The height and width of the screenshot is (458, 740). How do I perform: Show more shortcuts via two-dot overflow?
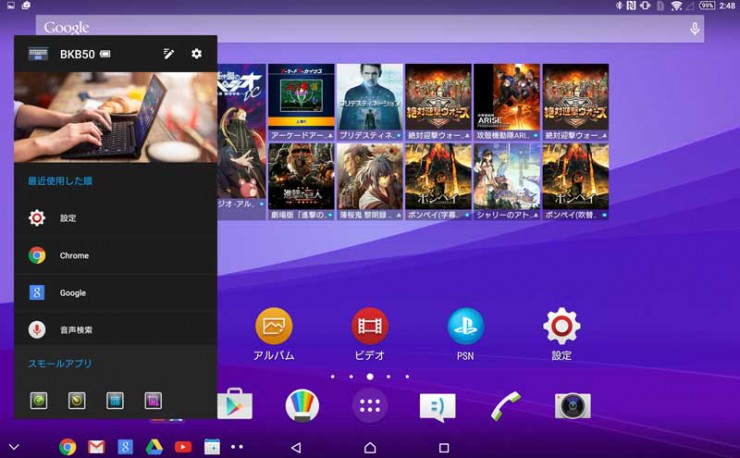click(237, 447)
